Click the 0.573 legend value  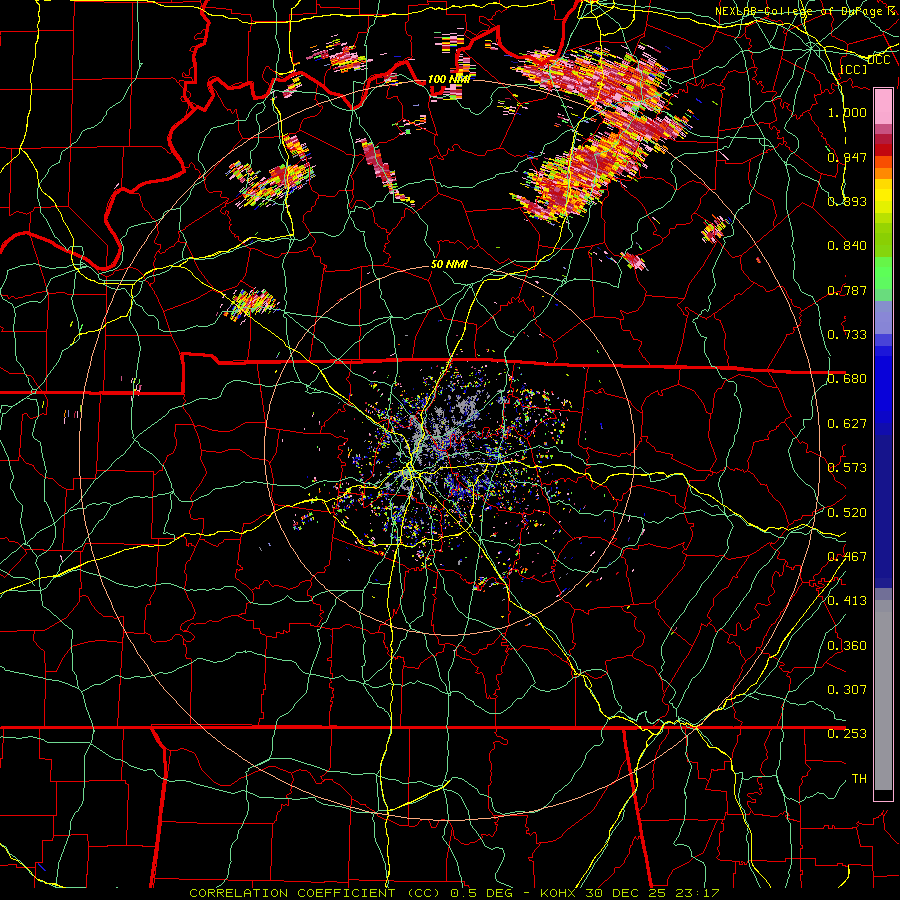847,468
